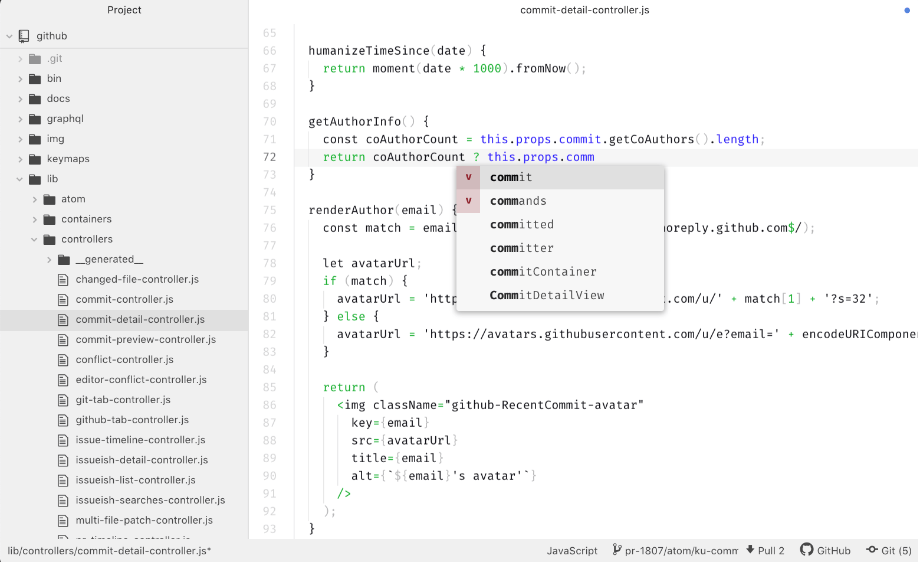Collapse the lib folder
Screen dimensions: 918x562
pyautogui.click(x=20, y=179)
